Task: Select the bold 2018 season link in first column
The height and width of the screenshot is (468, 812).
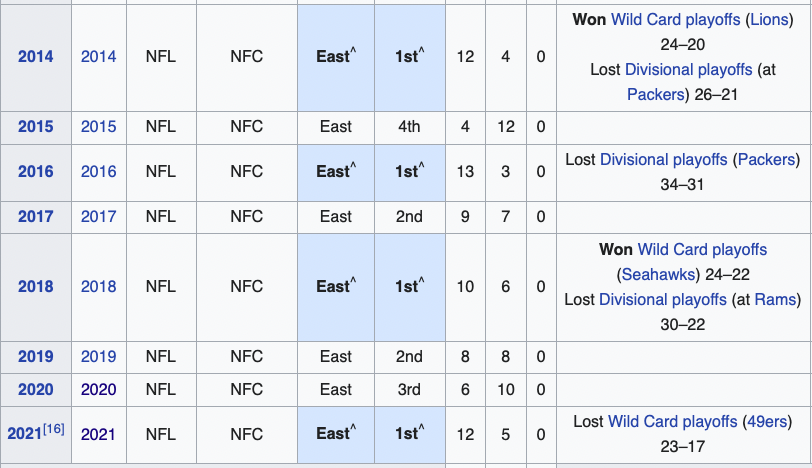Action: 36,286
